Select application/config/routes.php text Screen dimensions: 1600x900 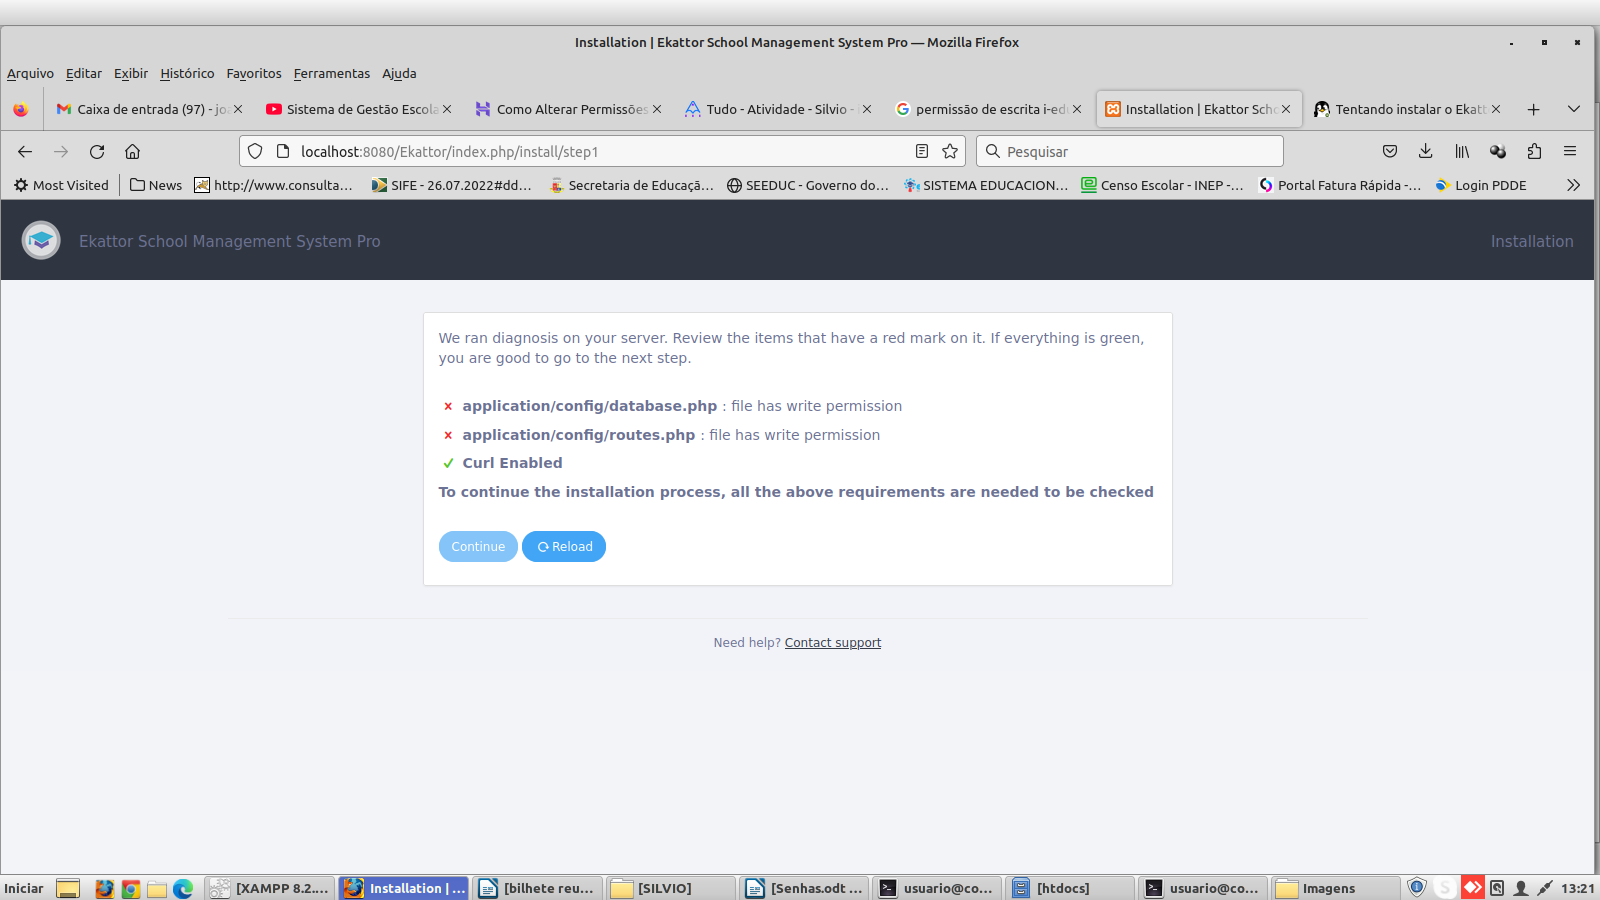579,435
